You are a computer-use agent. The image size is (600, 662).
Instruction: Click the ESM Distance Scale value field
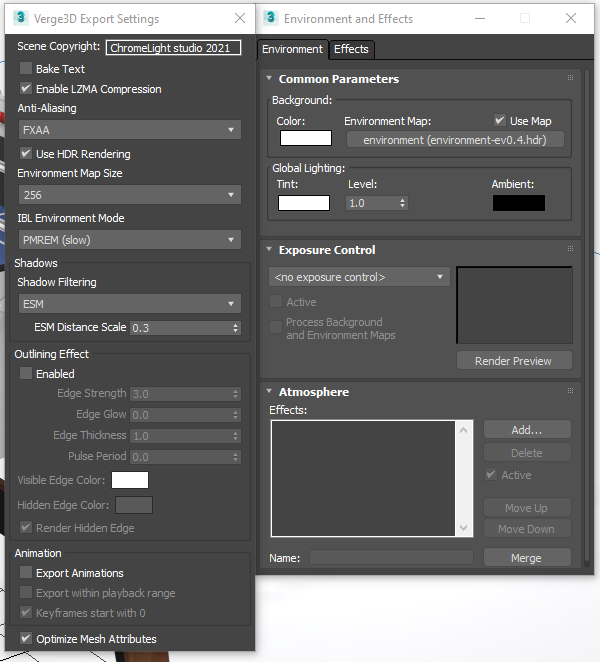(x=180, y=328)
